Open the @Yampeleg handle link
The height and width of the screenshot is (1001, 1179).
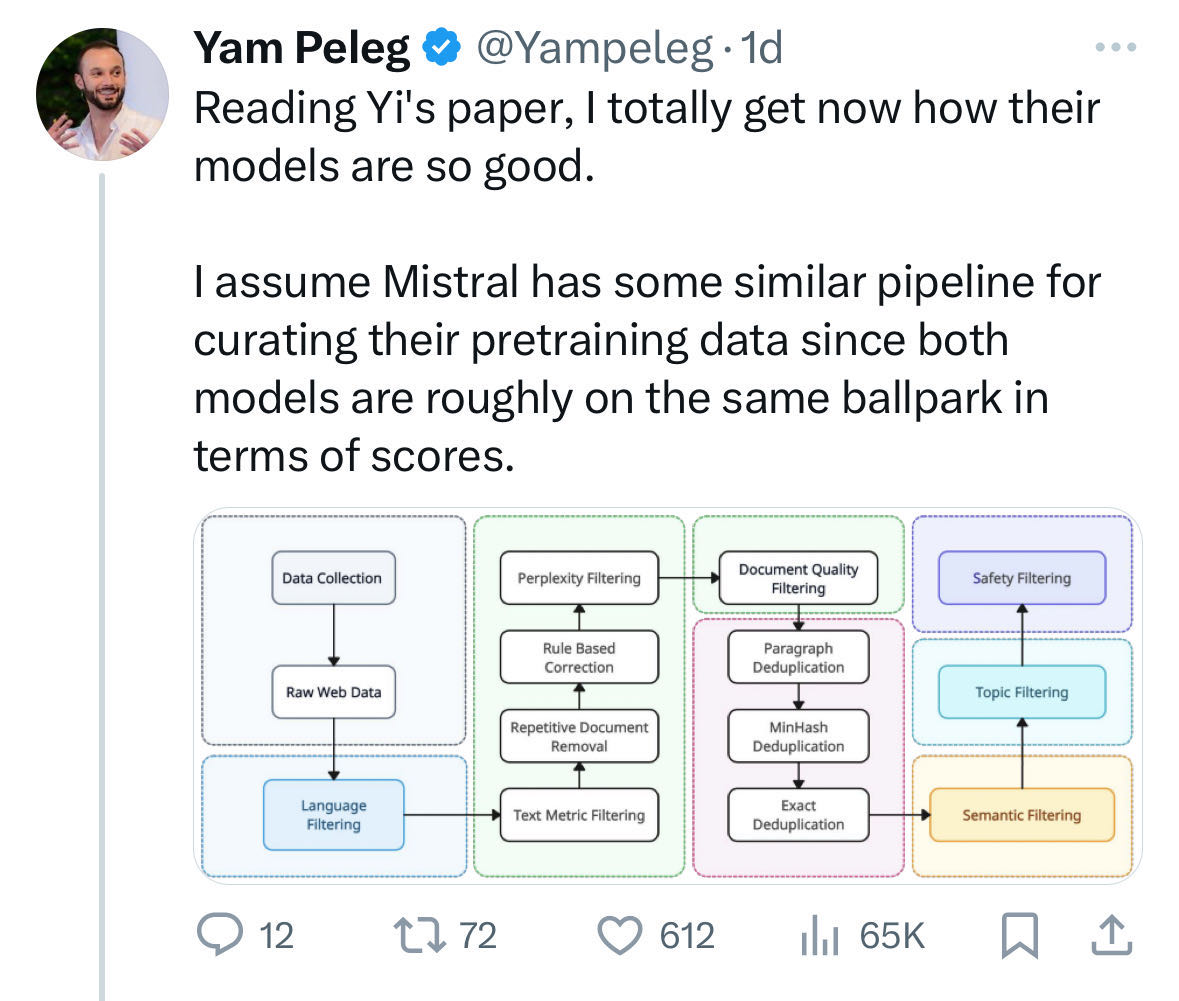tap(595, 48)
